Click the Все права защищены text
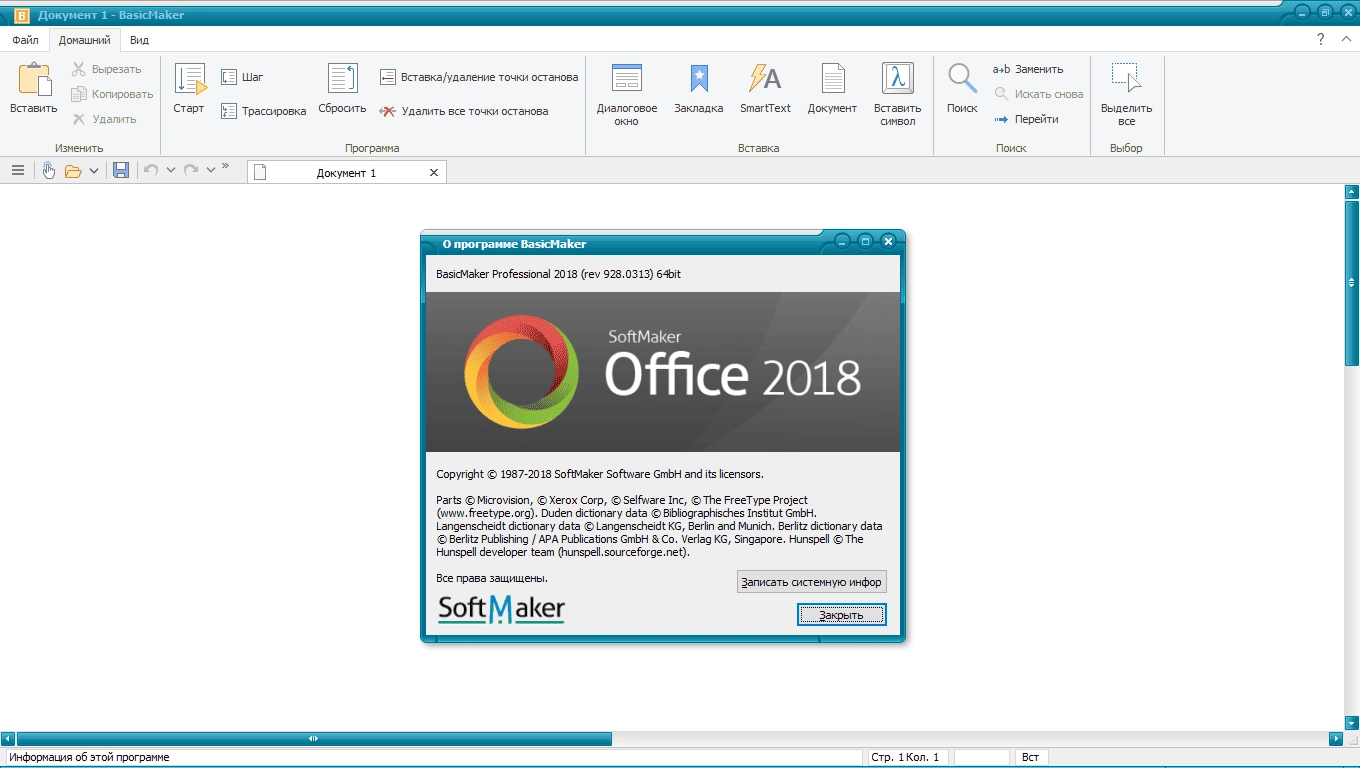Image resolution: width=1360 pixels, height=768 pixels. [x=492, y=578]
